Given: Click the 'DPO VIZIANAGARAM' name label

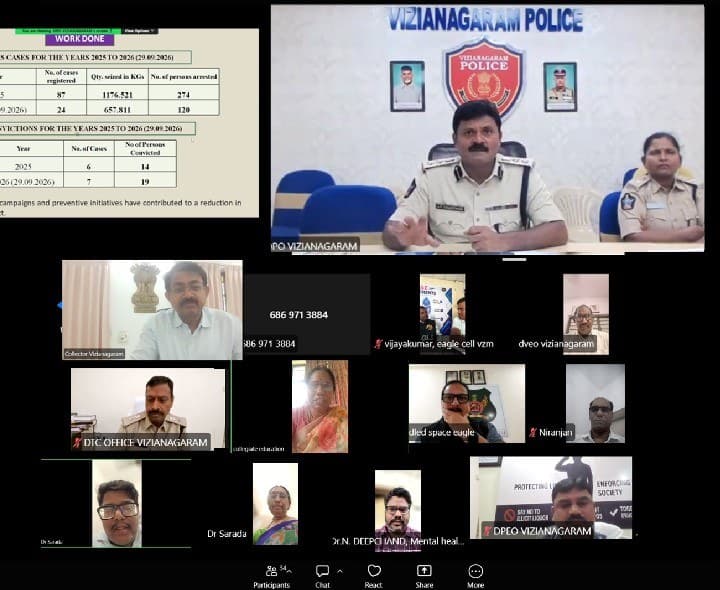Looking at the screenshot, I should click(x=315, y=246).
